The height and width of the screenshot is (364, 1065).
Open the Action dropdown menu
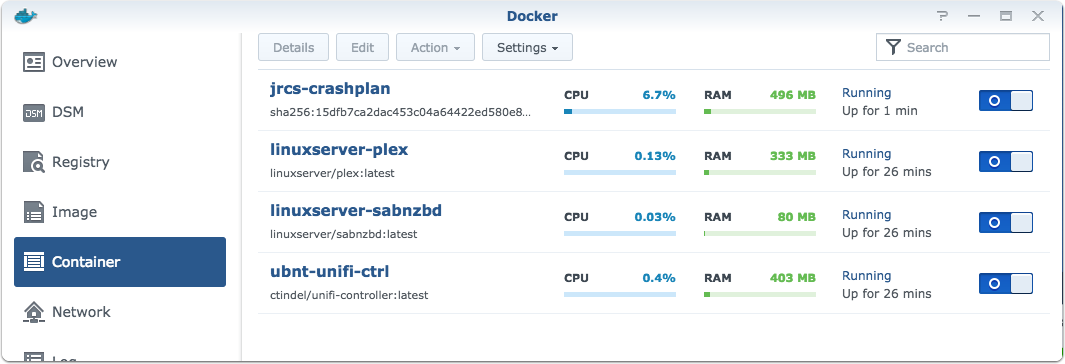[435, 48]
